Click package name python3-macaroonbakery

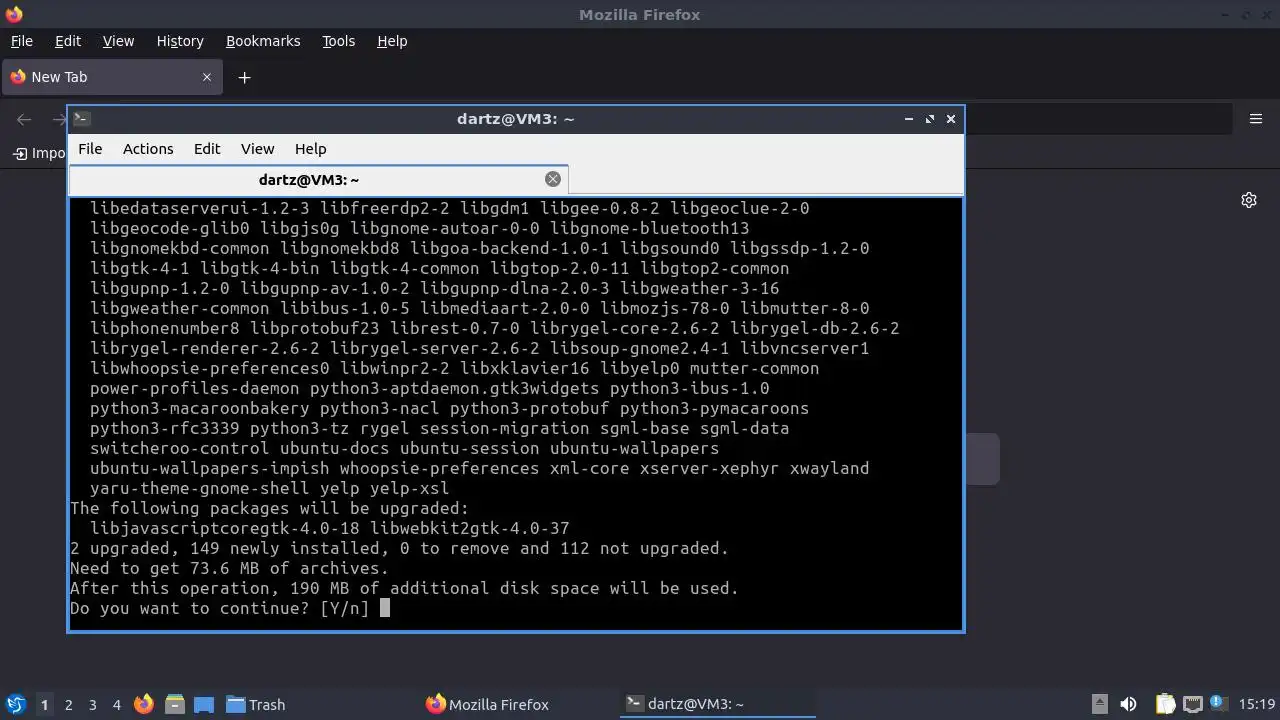199,408
